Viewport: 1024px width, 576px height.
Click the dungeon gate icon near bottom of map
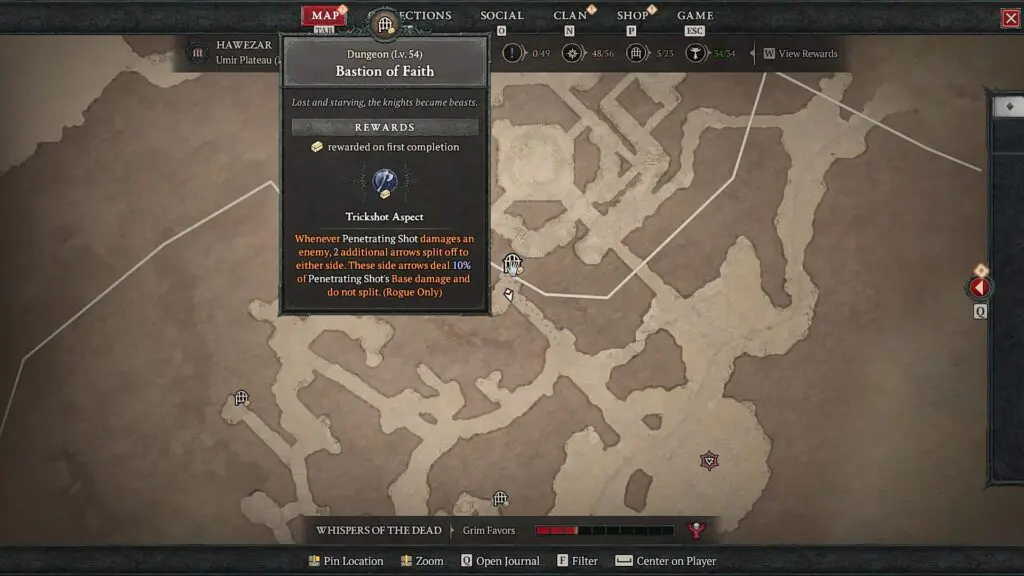click(x=500, y=499)
